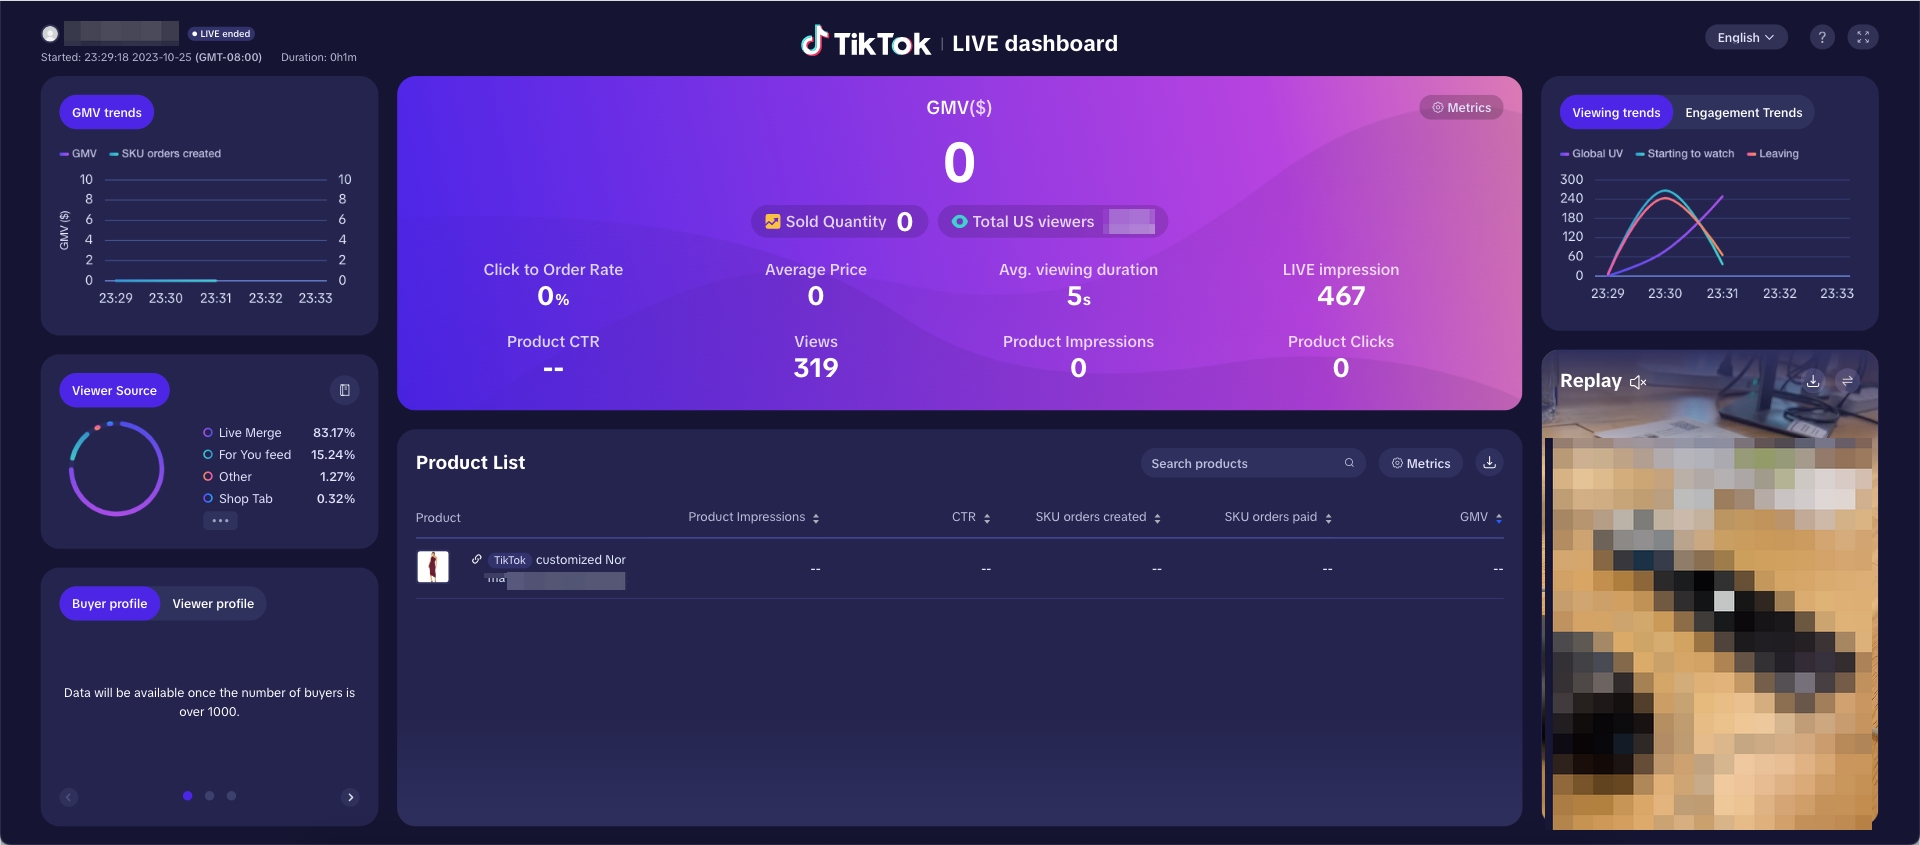Viewport: 1920px width, 845px height.
Task: Go to previous Buyer profile slide
Action: (69, 797)
